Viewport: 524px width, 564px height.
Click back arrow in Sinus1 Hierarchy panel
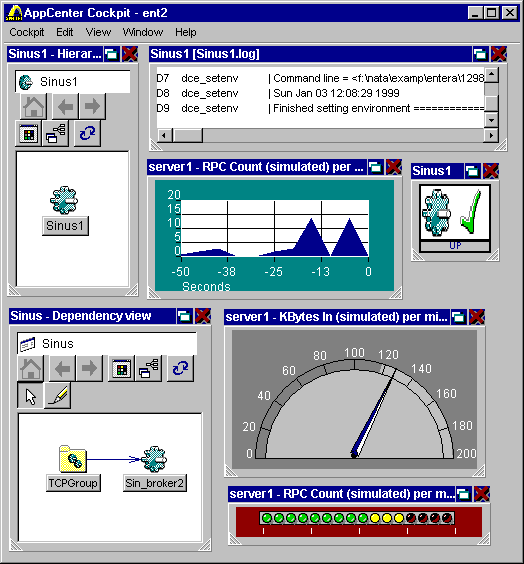click(65, 106)
